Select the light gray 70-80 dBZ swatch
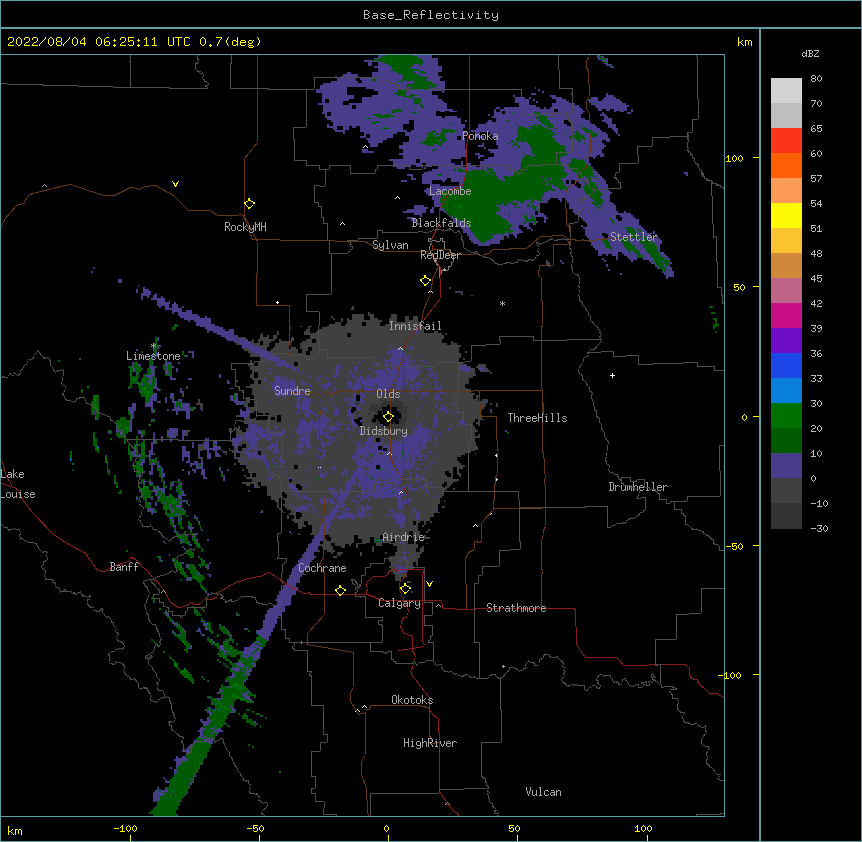Screen dimensions: 862x842 click(786, 90)
